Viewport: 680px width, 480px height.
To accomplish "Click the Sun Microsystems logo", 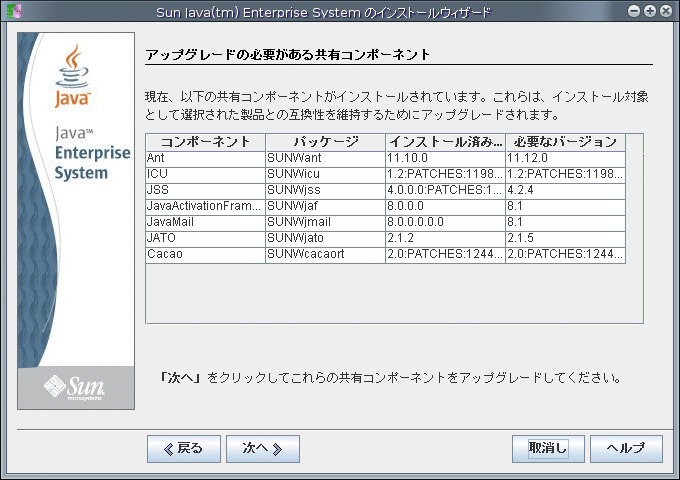I will pos(75,387).
